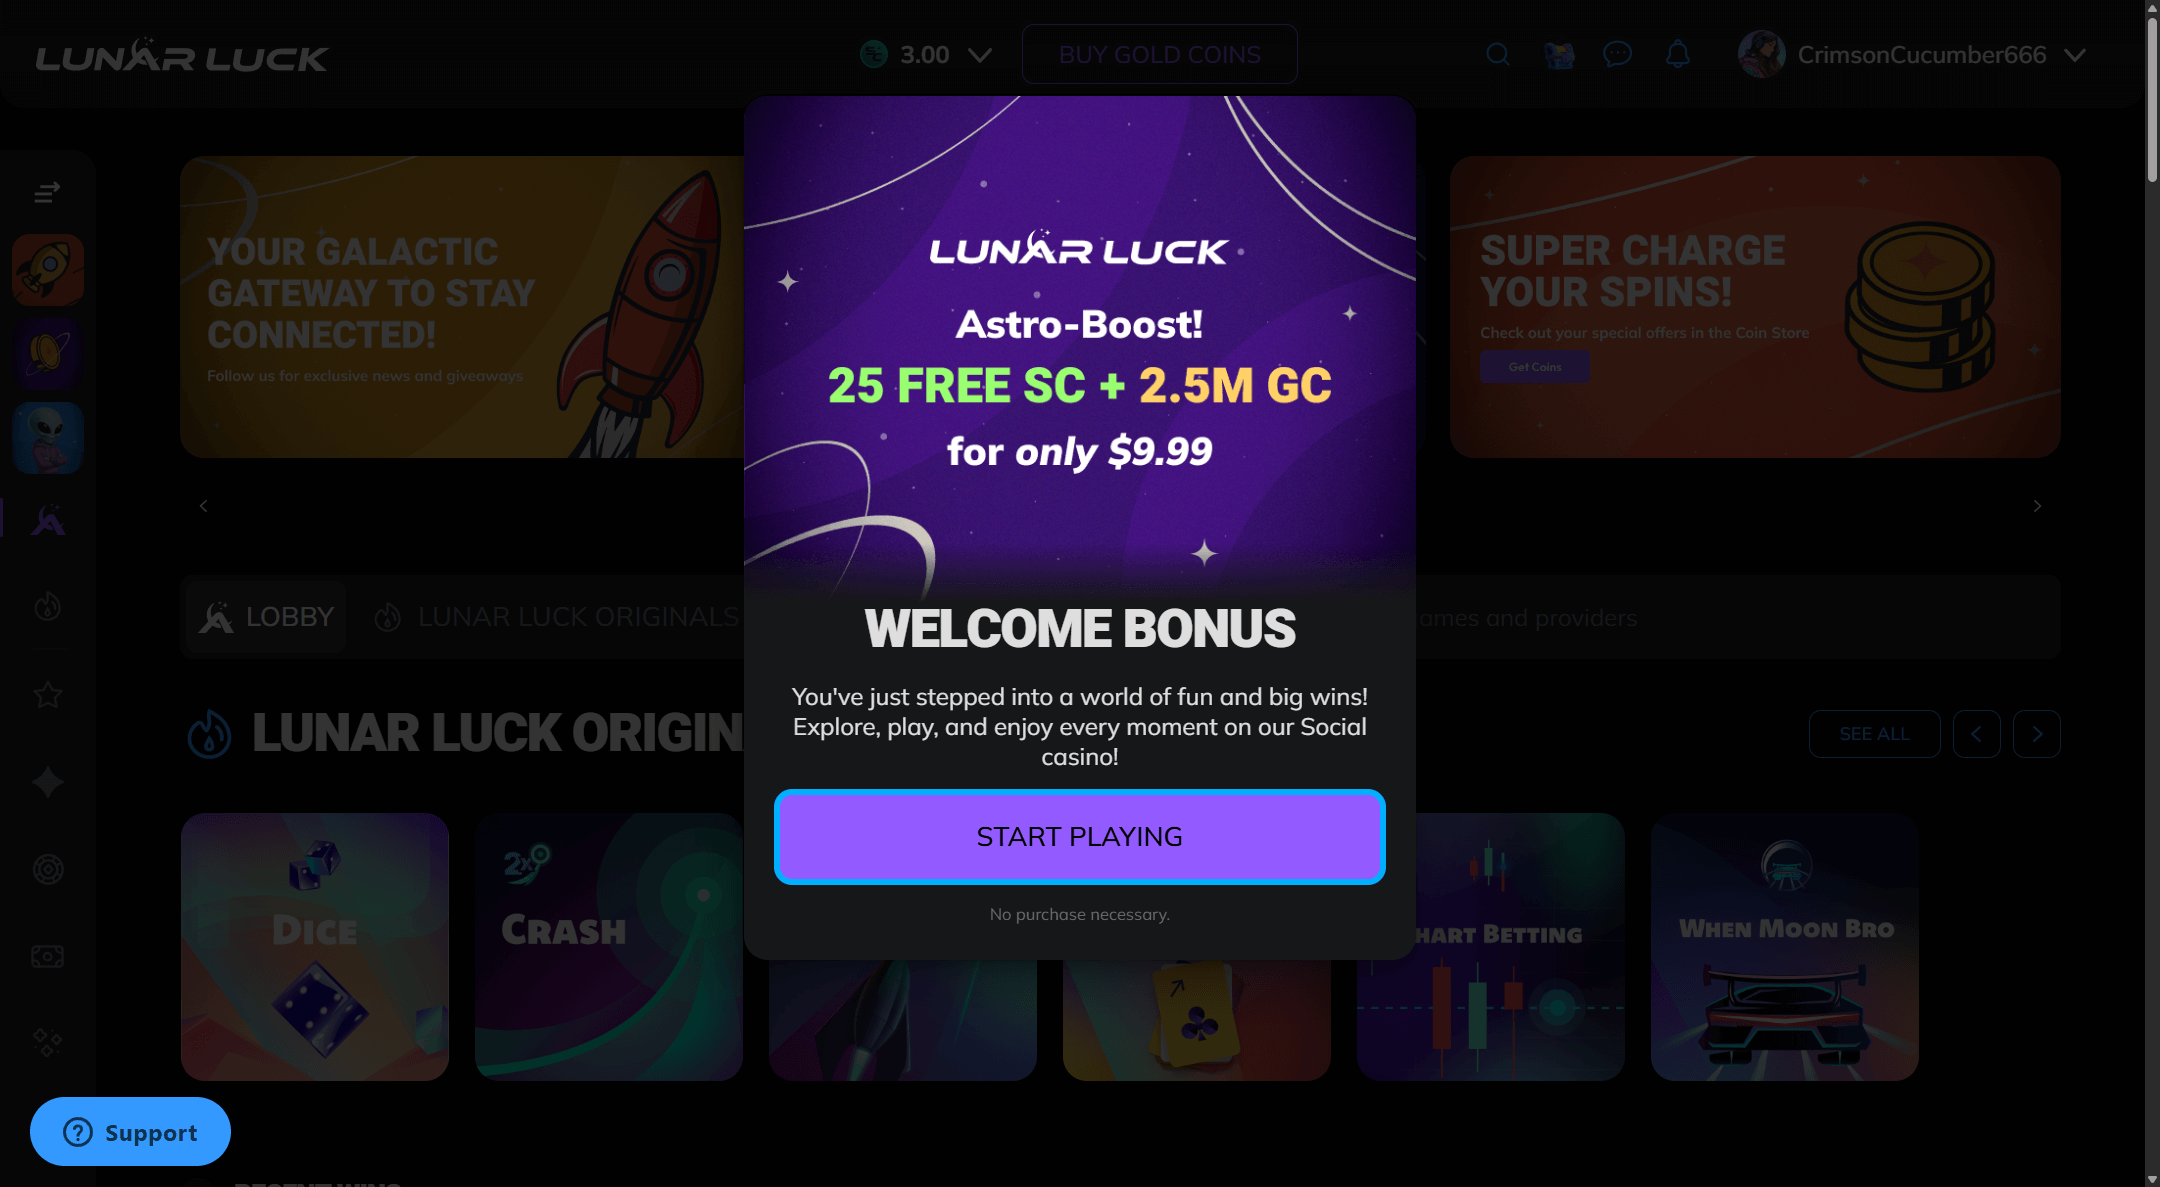The width and height of the screenshot is (2160, 1187).
Task: Click the page vertical scrollbar
Action: pyautogui.click(x=2152, y=593)
